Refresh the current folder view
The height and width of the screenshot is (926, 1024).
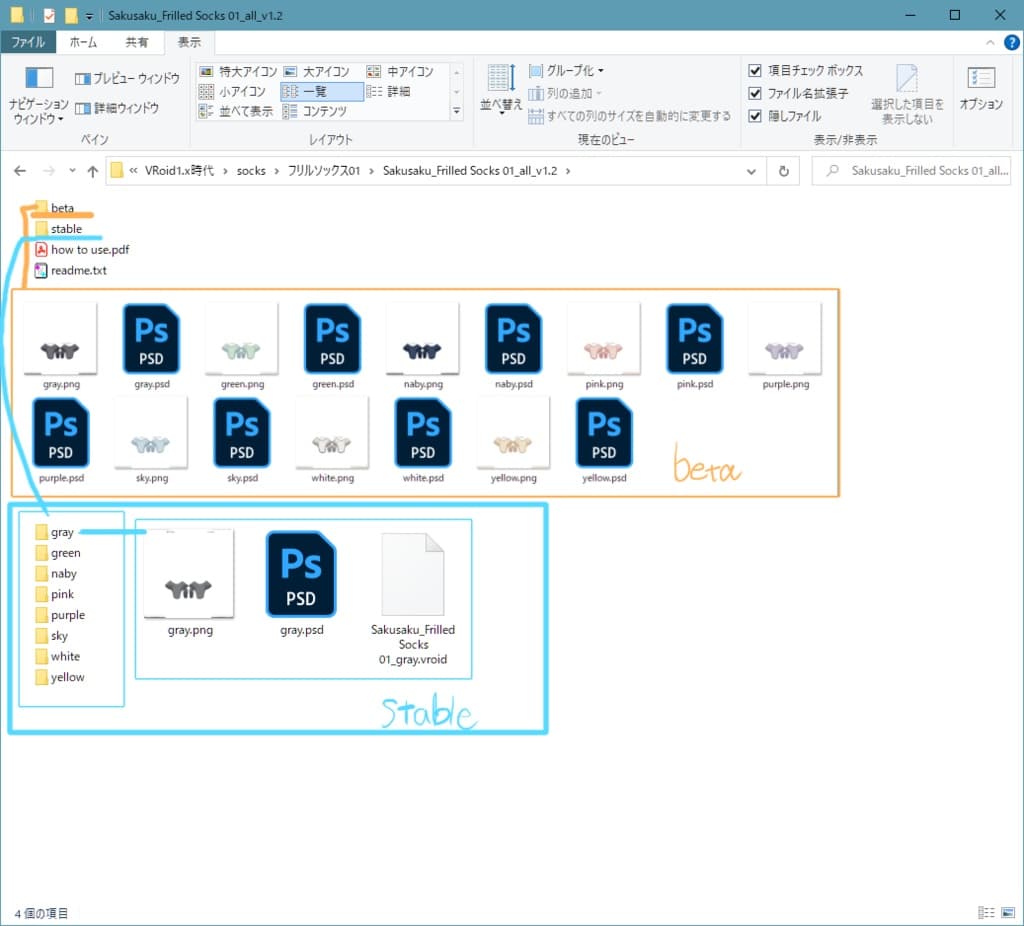(784, 171)
